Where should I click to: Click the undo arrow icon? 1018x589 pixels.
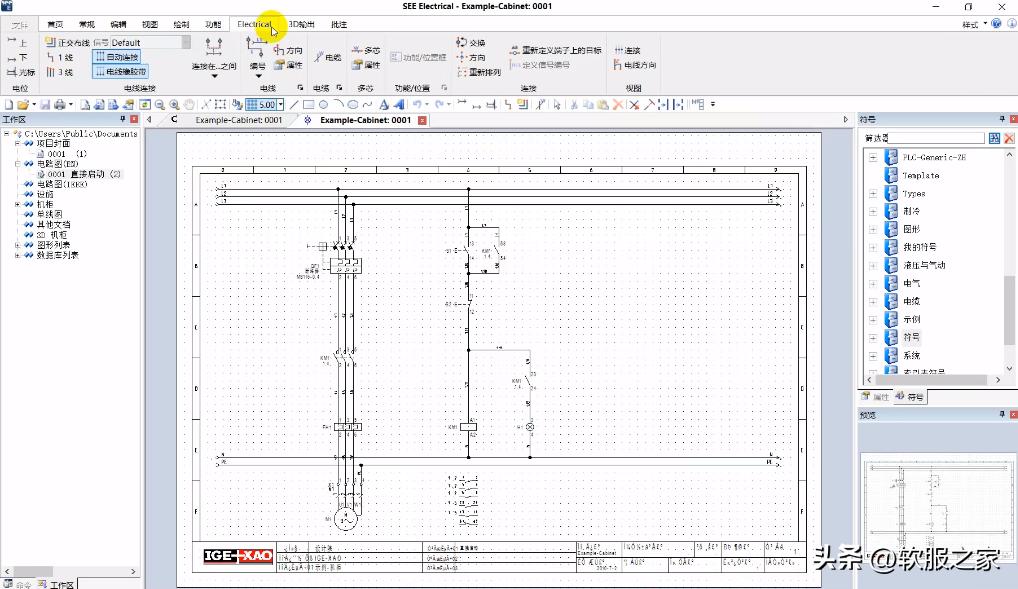tap(416, 104)
